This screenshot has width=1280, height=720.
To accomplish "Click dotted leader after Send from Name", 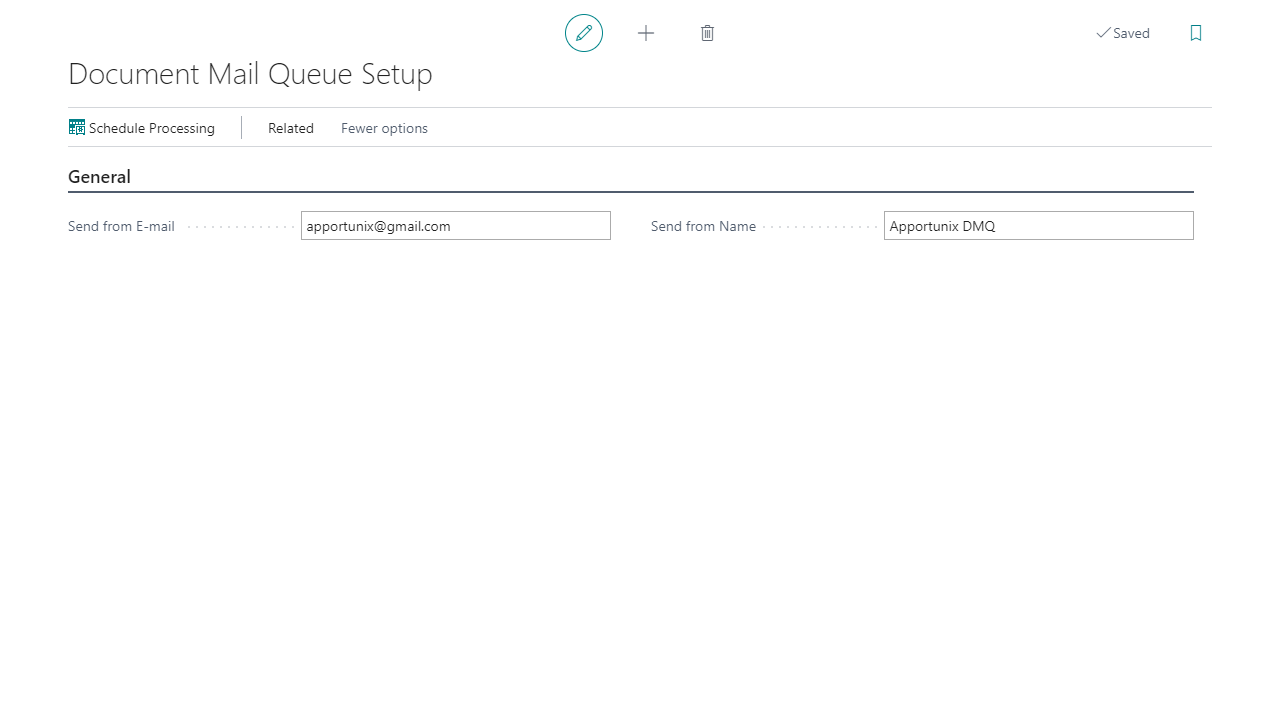I will coord(820,227).
